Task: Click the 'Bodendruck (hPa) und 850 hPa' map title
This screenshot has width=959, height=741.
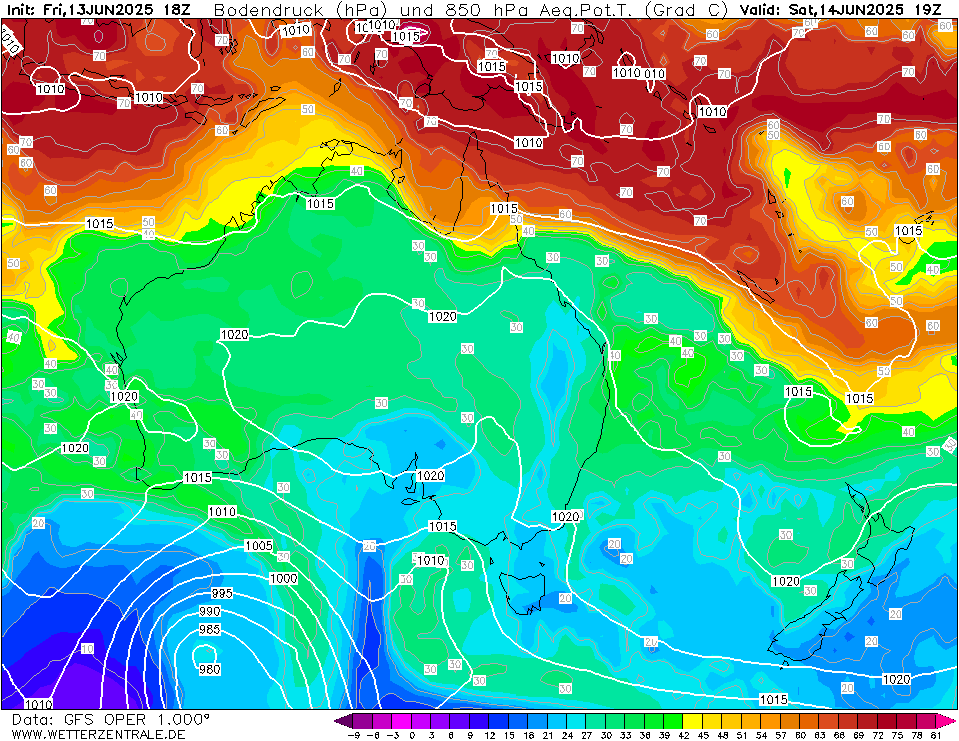Action: (x=372, y=10)
